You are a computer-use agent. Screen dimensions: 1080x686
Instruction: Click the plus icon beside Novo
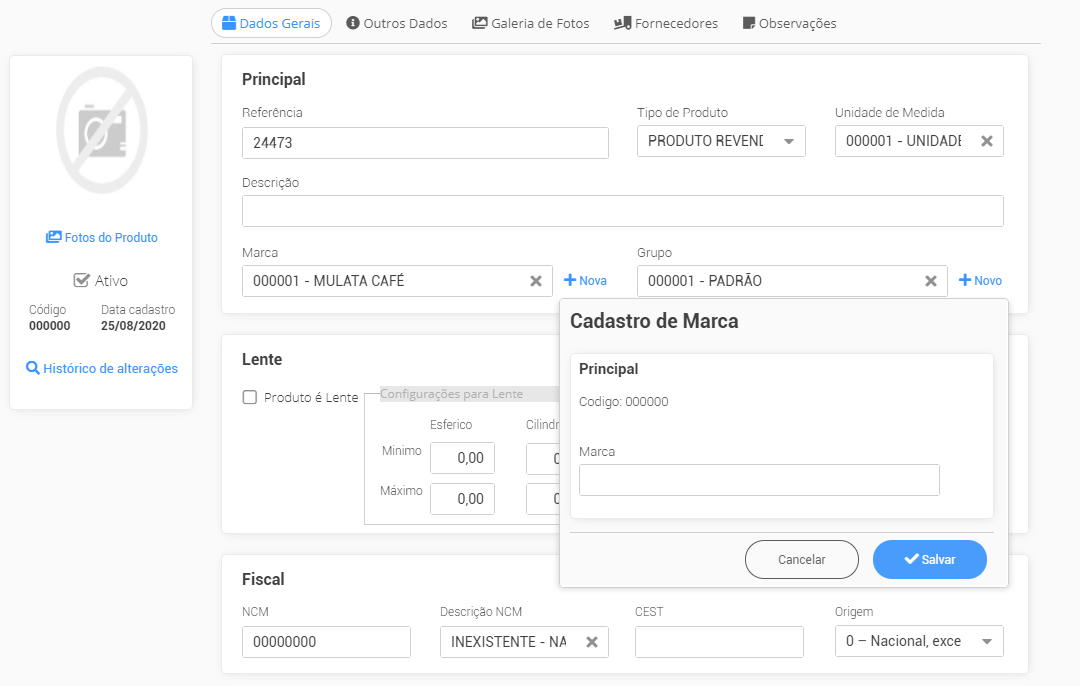point(965,280)
